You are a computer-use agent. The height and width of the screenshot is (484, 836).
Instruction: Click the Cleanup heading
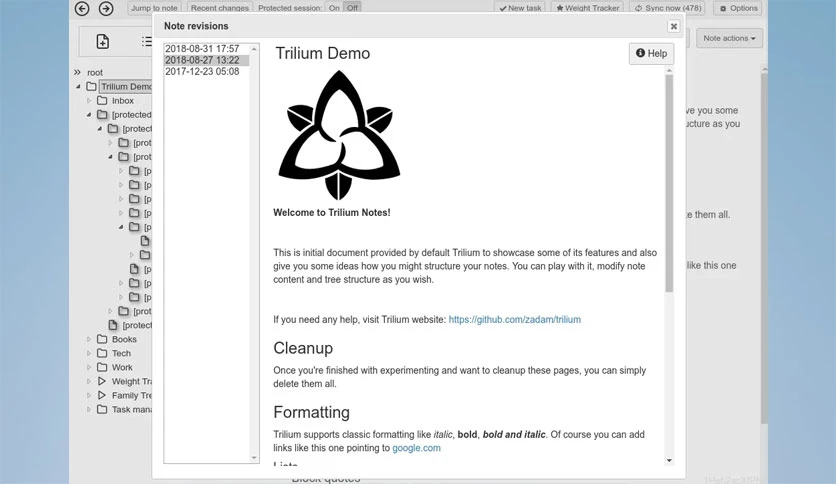(x=303, y=348)
